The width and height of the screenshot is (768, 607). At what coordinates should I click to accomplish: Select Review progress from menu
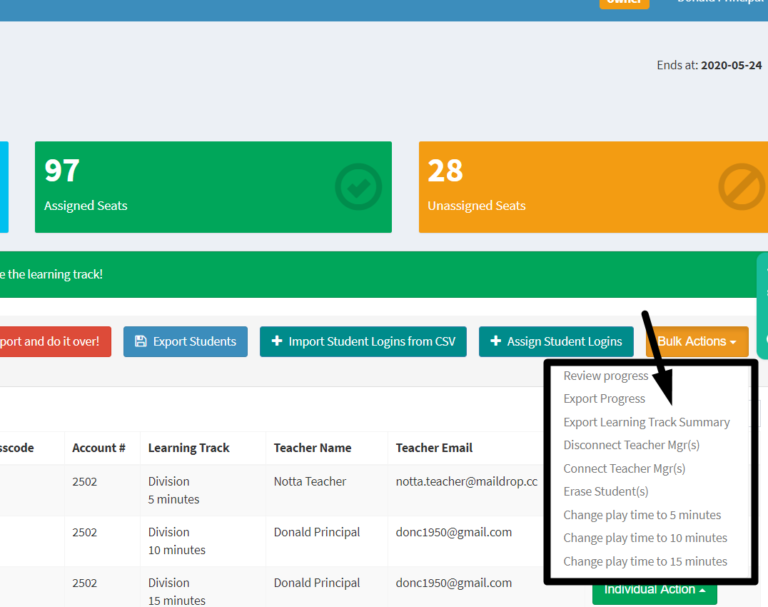(605, 376)
